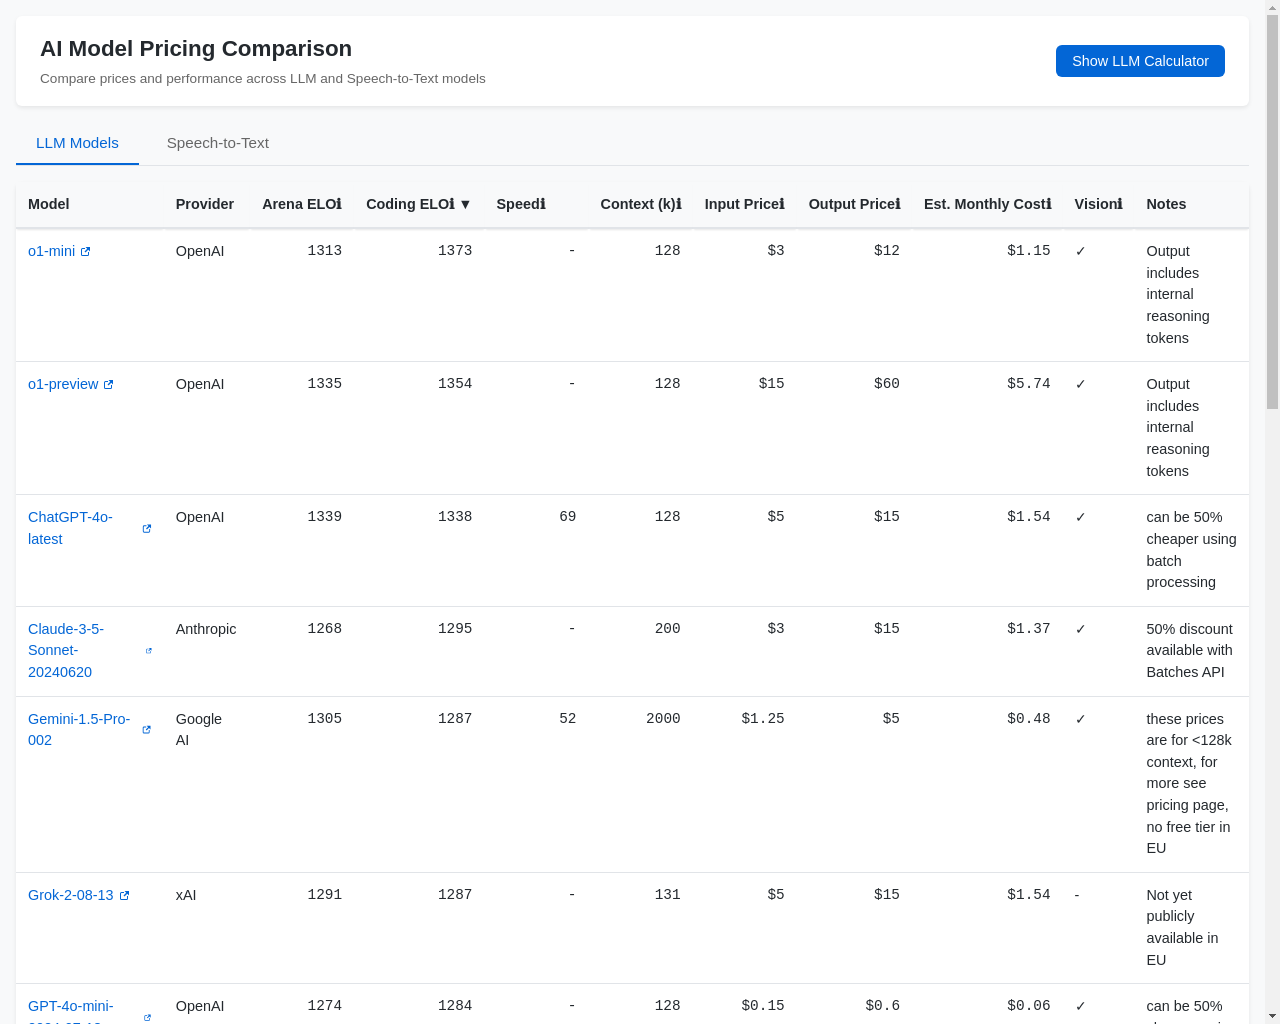Click the o1-preview monthly cost $5.74

pos(1029,384)
